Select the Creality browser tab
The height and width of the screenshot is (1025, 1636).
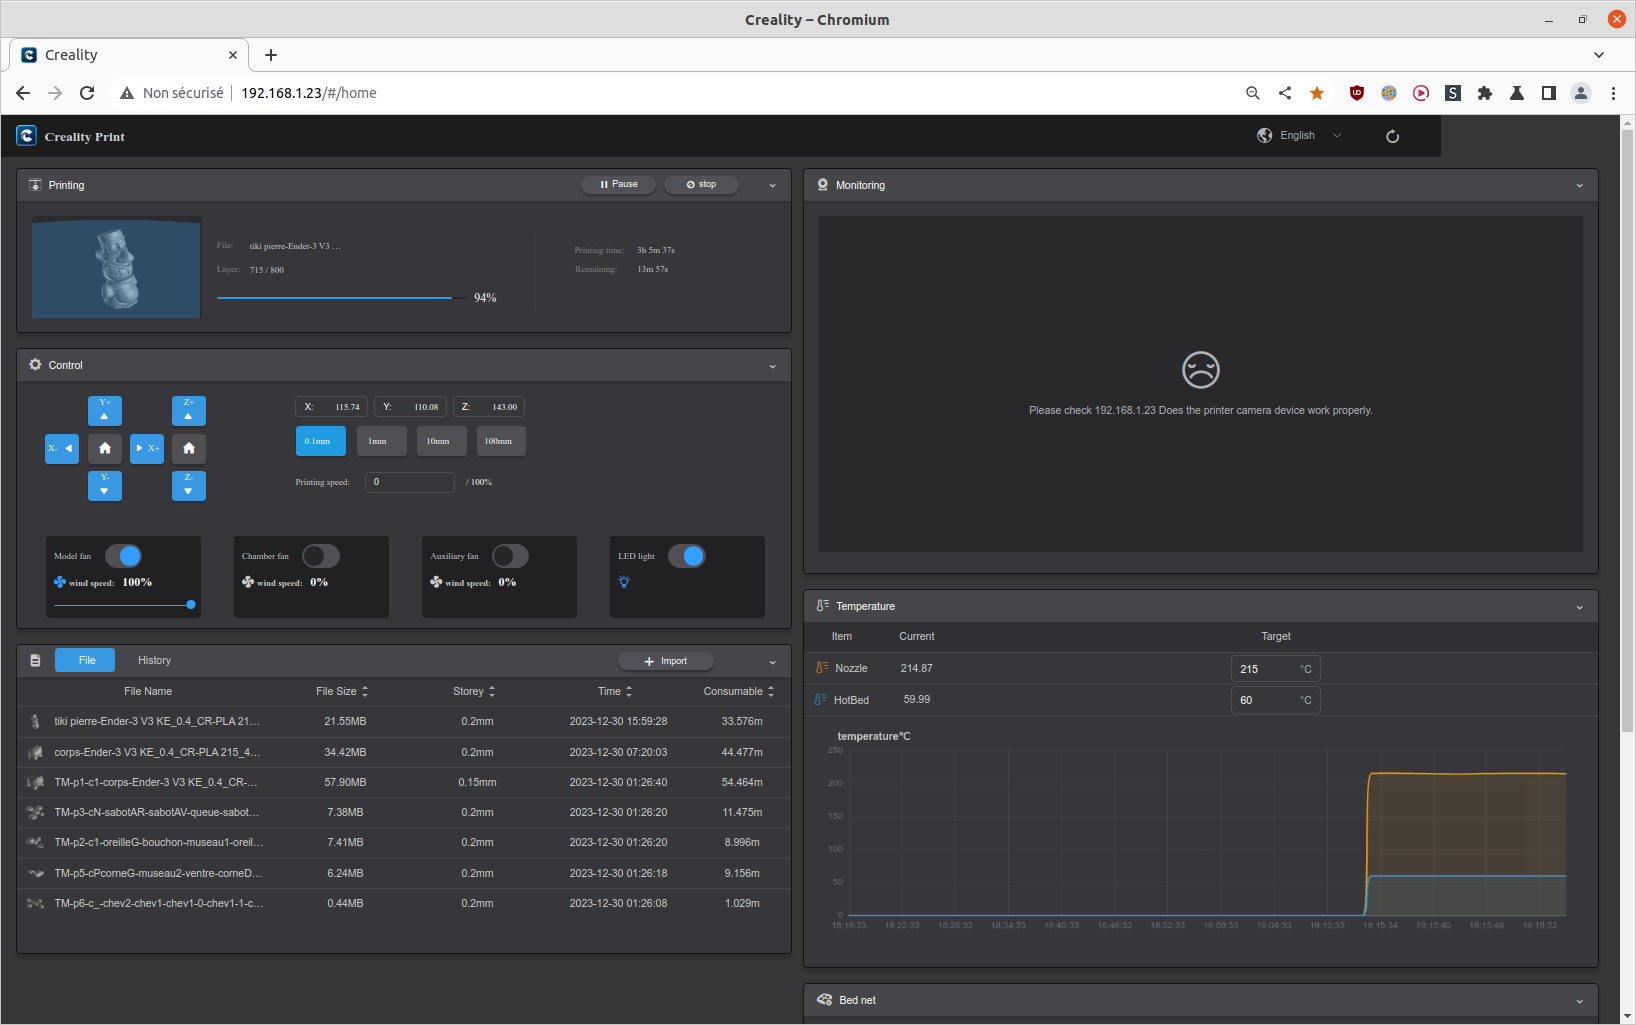pyautogui.click(x=128, y=55)
